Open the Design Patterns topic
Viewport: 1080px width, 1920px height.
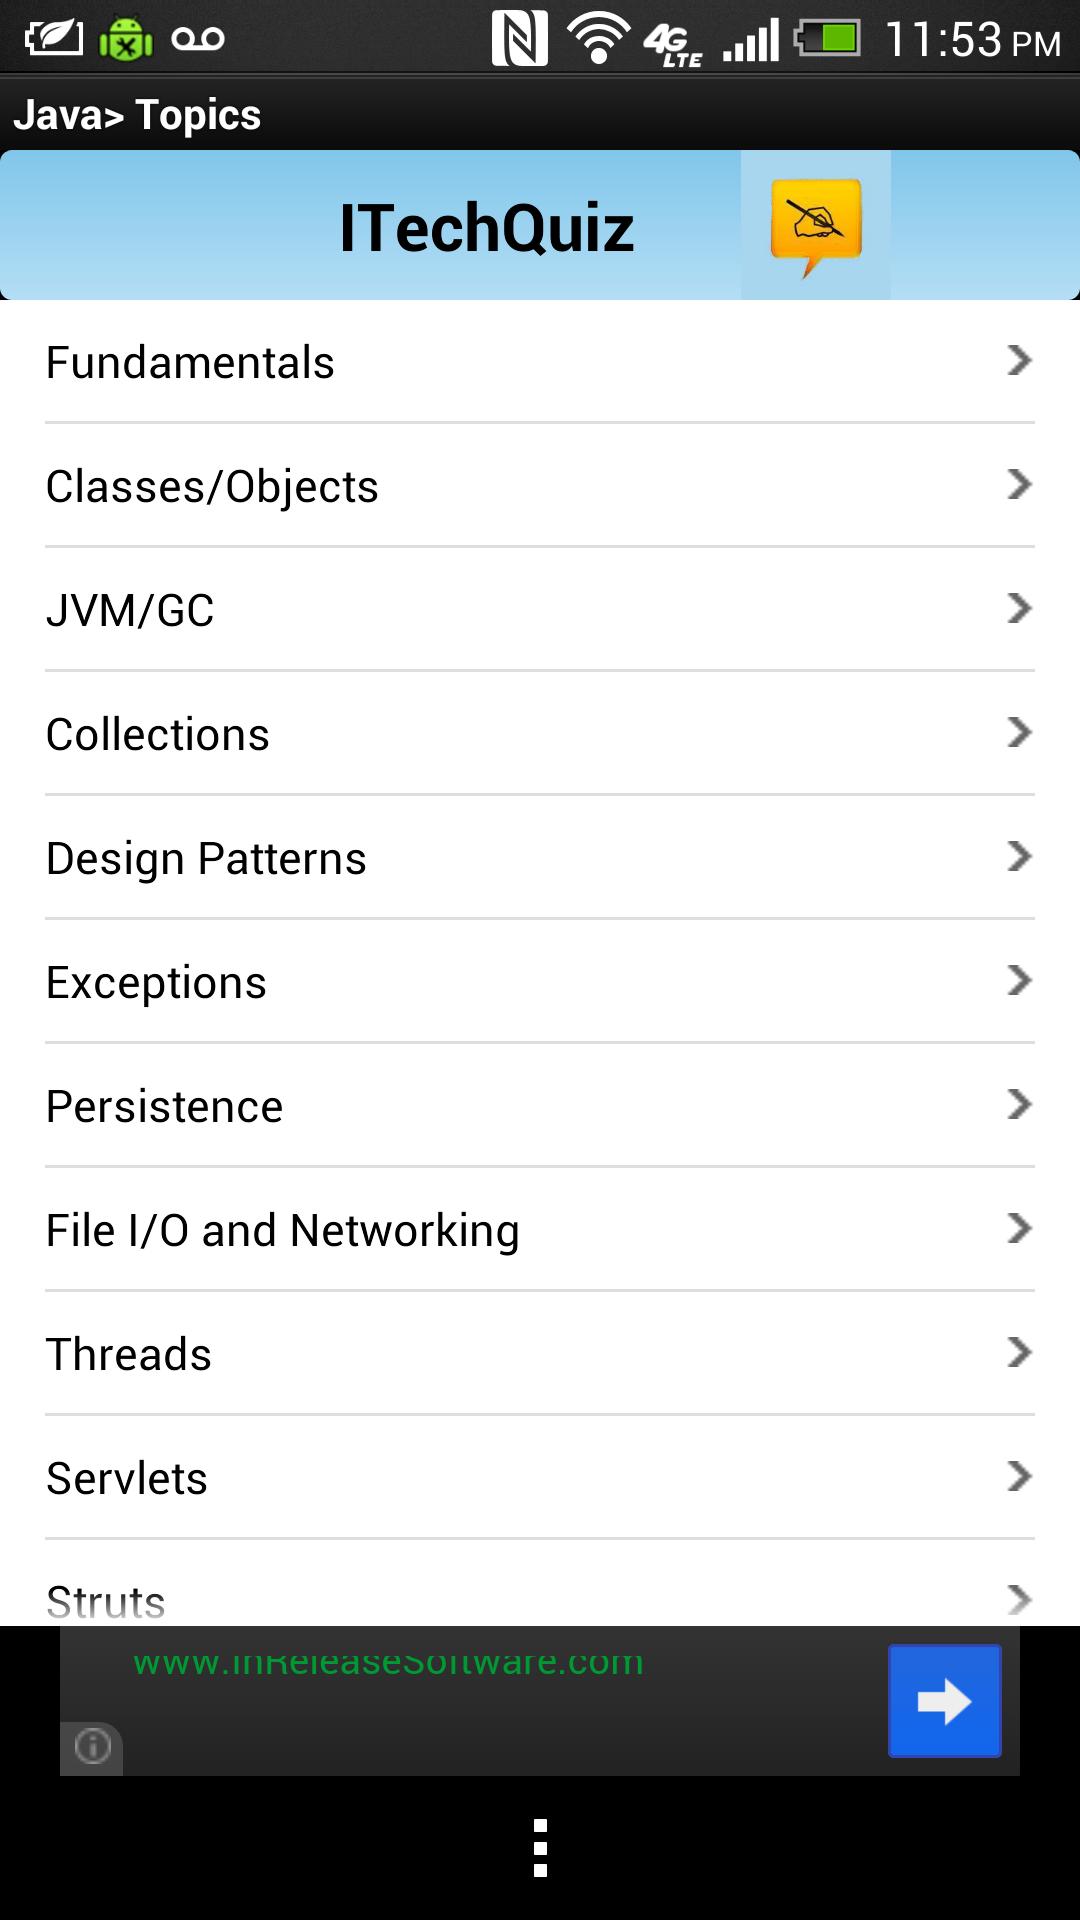[206, 859]
